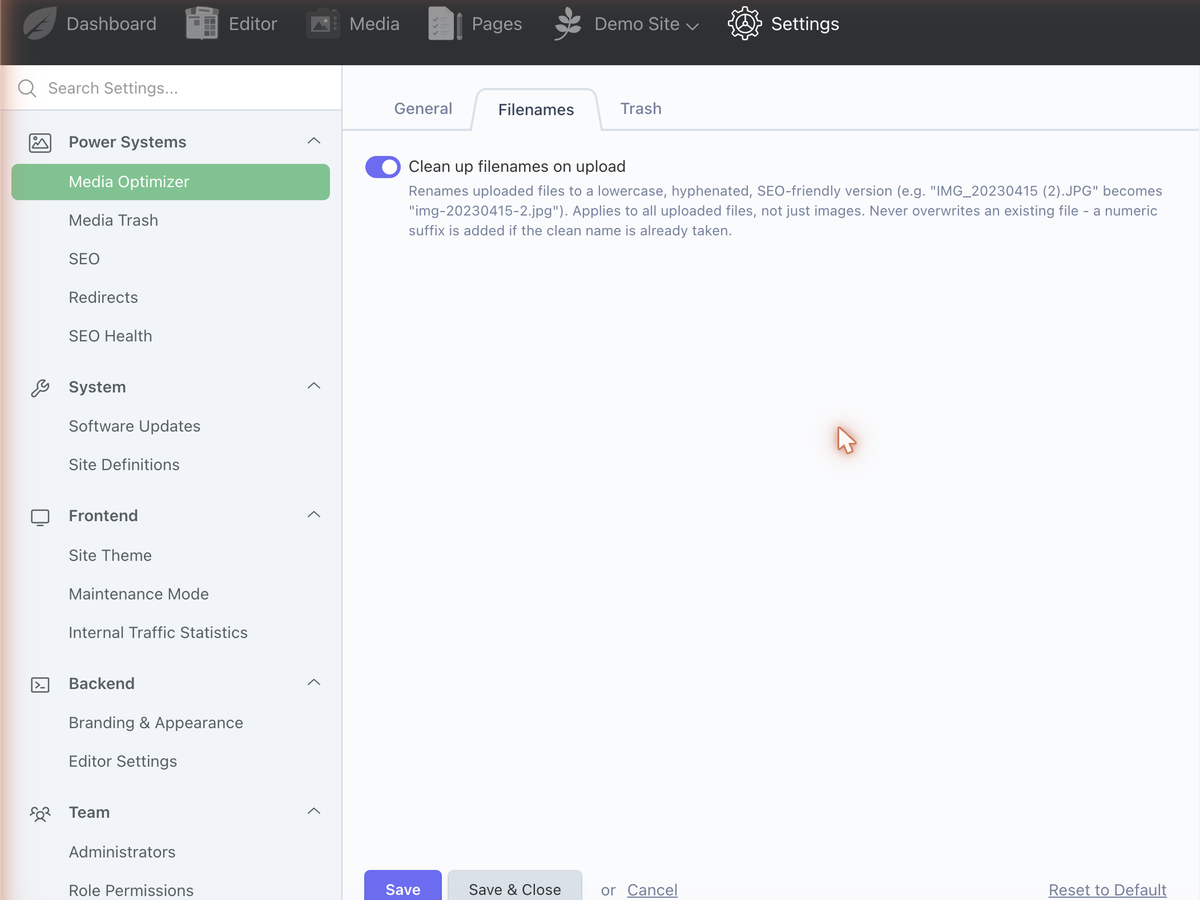This screenshot has width=1200, height=900.
Task: Open the Demo Site dropdown arrow
Action: tap(692, 26)
